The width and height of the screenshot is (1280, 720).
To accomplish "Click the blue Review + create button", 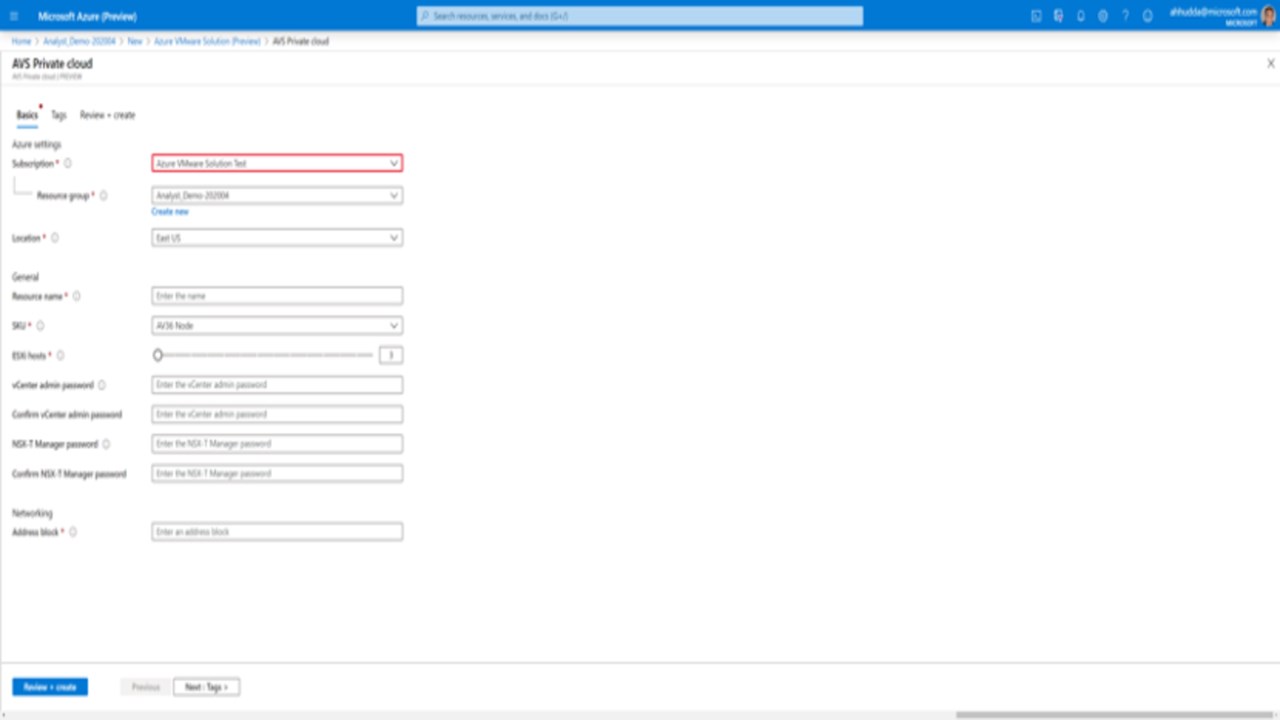I will (50, 687).
